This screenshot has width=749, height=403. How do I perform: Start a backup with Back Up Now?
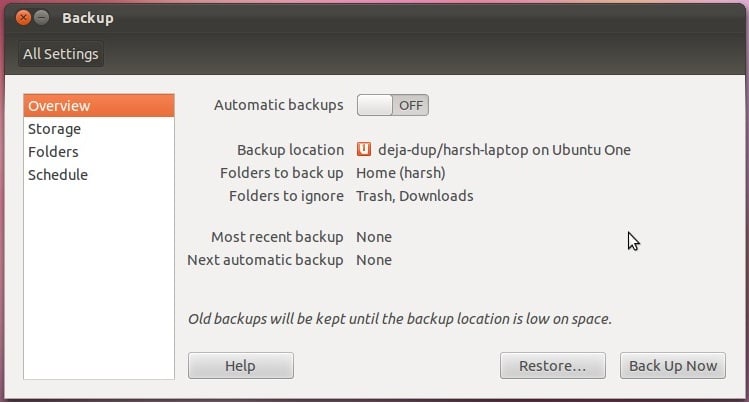click(673, 366)
